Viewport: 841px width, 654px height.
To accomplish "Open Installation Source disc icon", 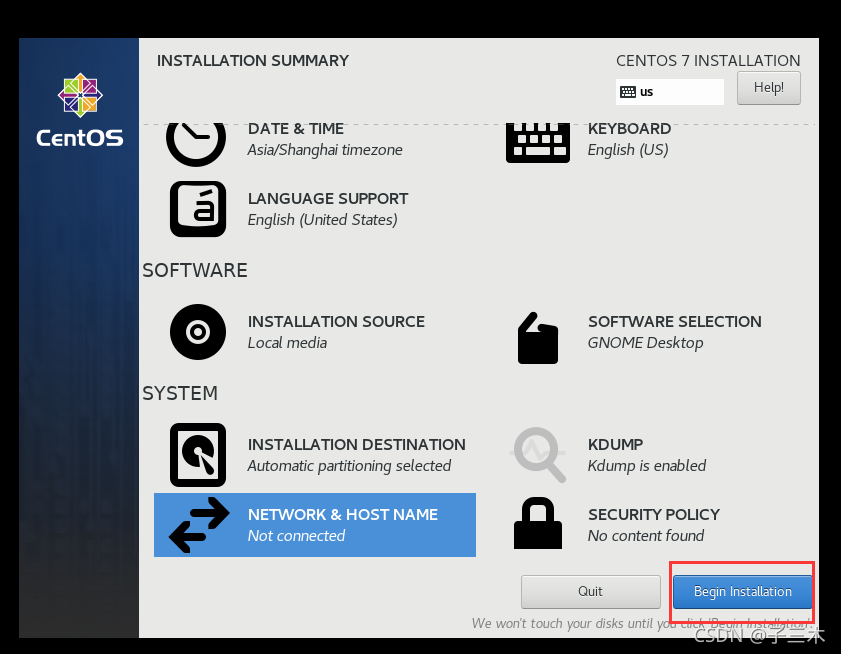I will click(198, 332).
